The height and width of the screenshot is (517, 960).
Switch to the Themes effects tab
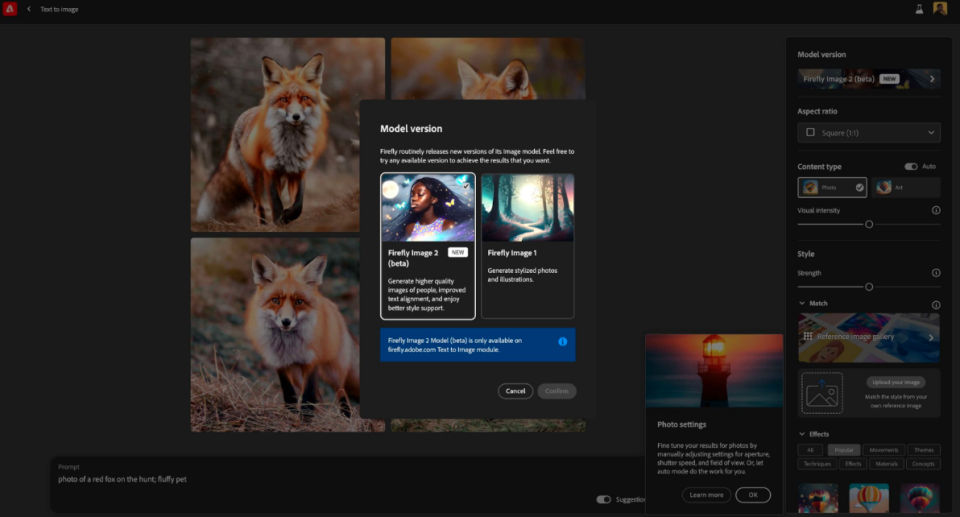(x=924, y=450)
